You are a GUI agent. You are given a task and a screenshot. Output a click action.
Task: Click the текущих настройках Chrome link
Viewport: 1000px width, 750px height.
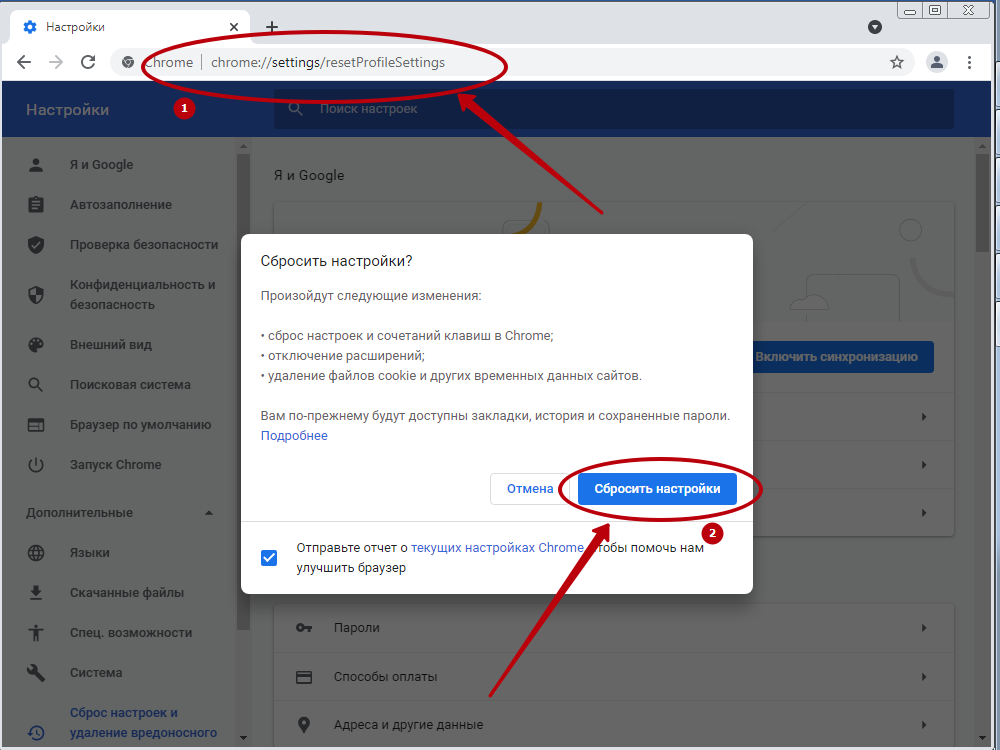pos(497,548)
